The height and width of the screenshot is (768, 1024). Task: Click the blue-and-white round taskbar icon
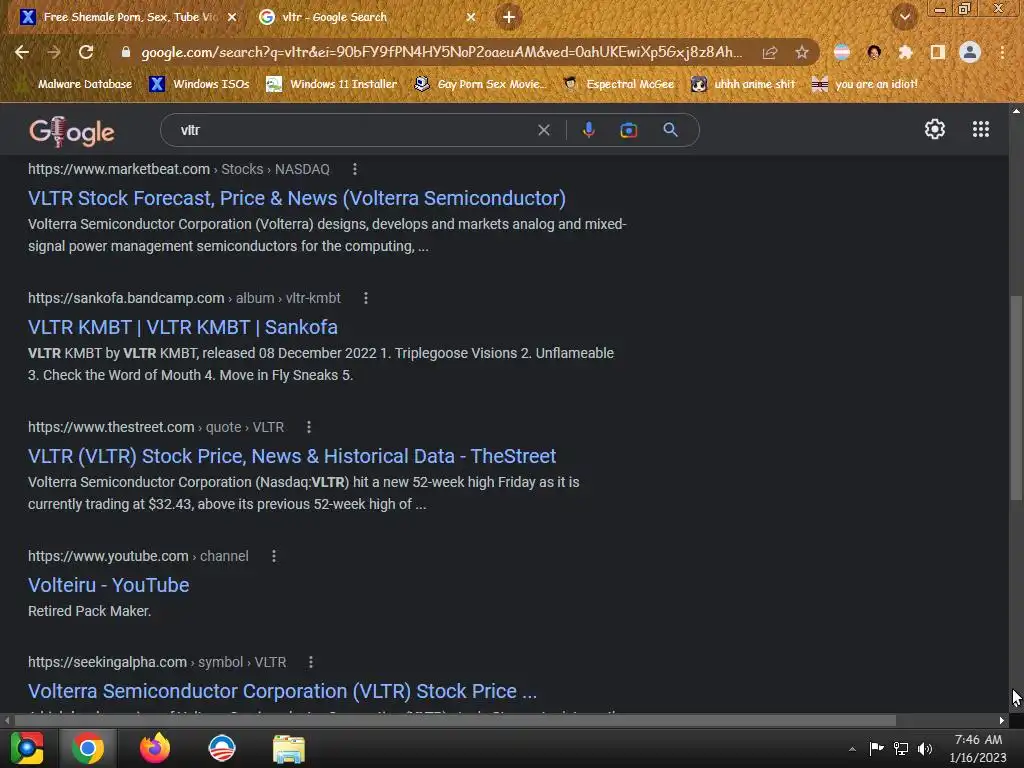(x=221, y=748)
